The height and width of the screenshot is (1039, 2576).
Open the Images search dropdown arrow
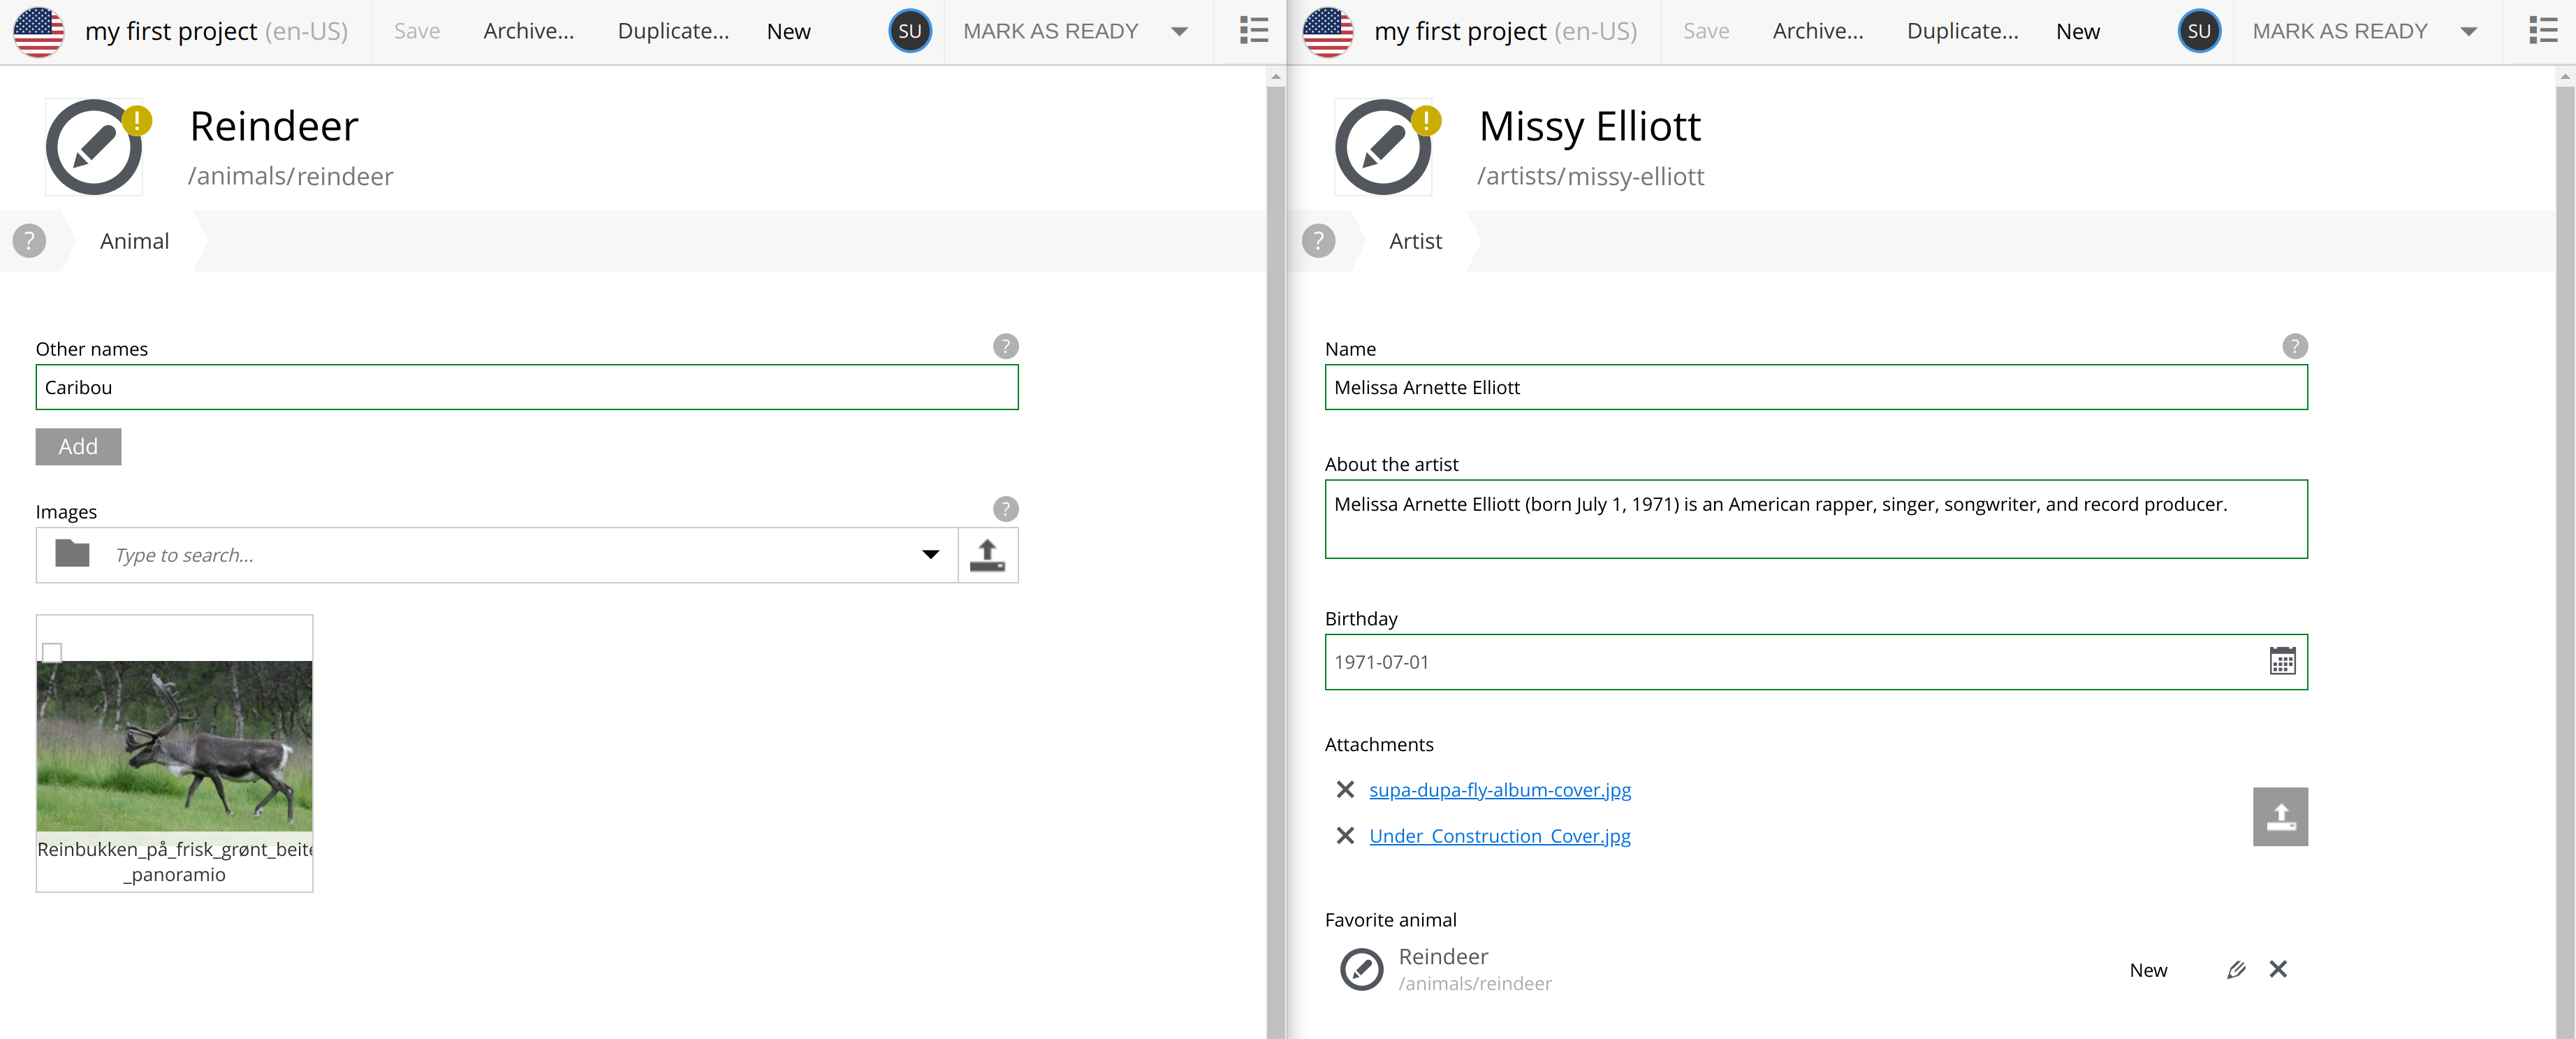[x=930, y=555]
